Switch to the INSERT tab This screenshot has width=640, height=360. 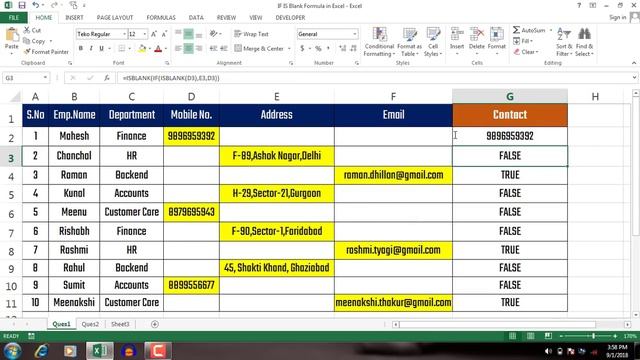point(74,18)
